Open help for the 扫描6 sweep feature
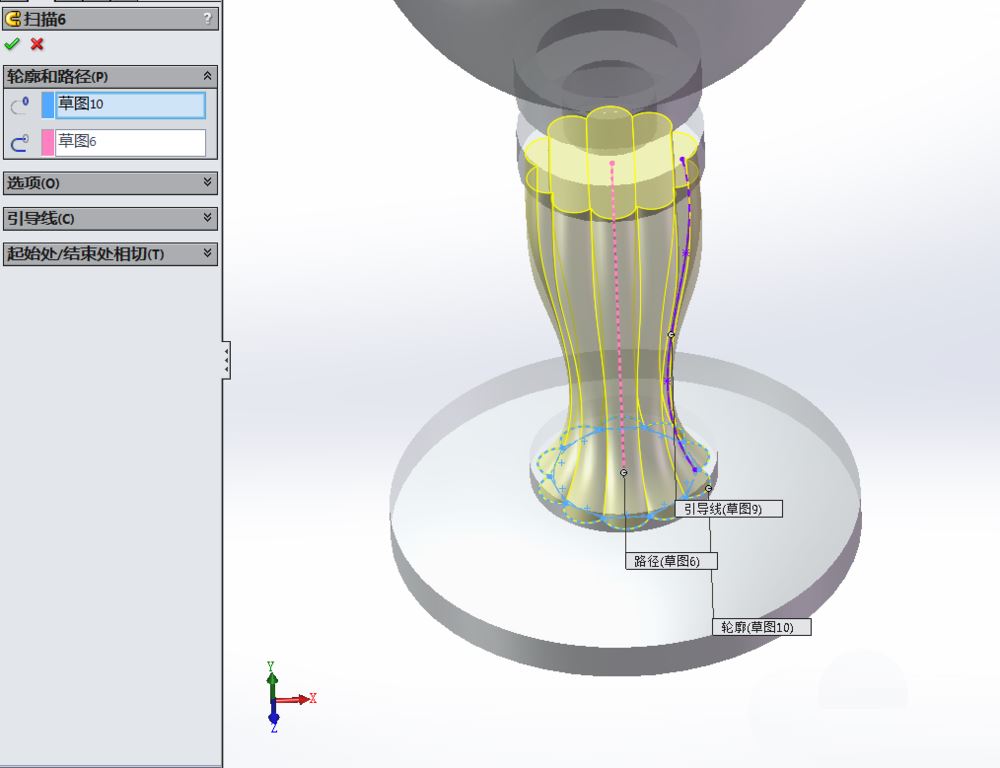 pyautogui.click(x=207, y=18)
